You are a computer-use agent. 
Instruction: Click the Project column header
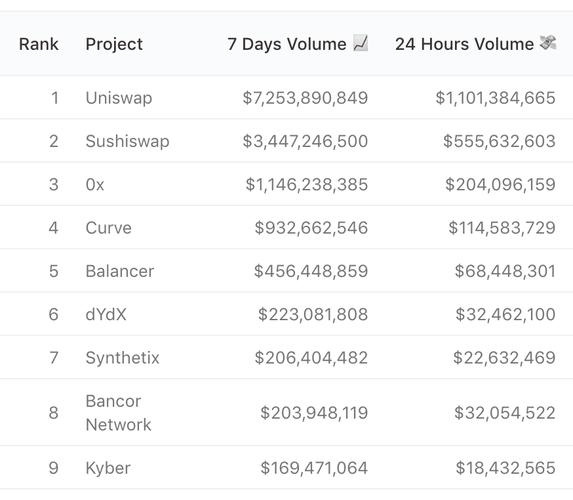[114, 44]
